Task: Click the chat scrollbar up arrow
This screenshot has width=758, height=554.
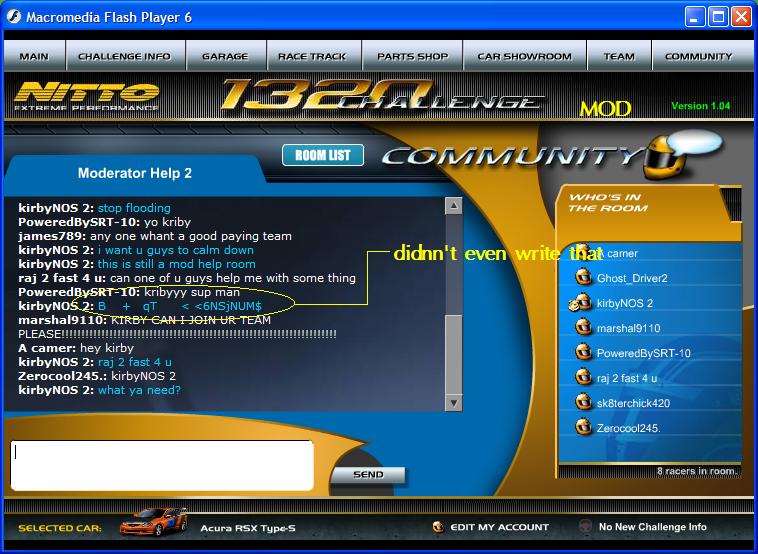Action: 453,205
